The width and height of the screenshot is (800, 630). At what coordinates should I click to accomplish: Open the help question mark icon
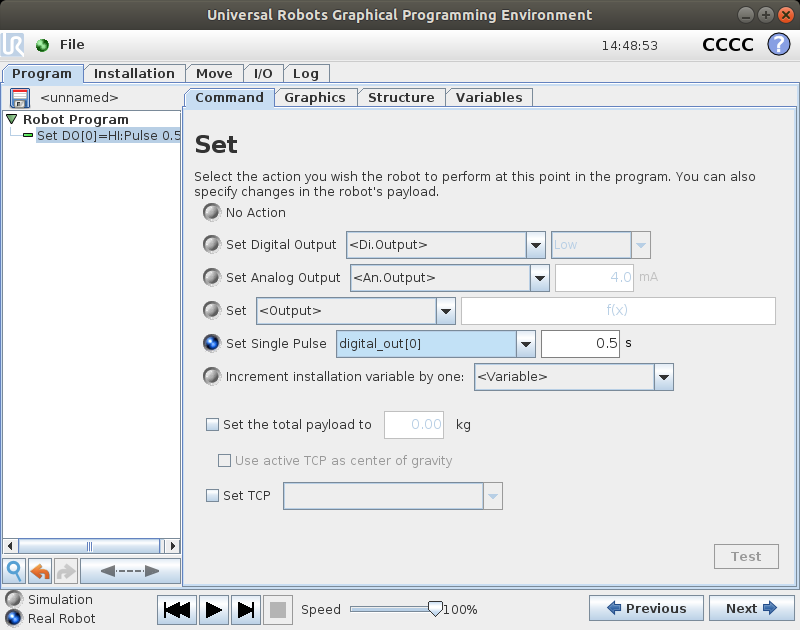(x=778, y=45)
